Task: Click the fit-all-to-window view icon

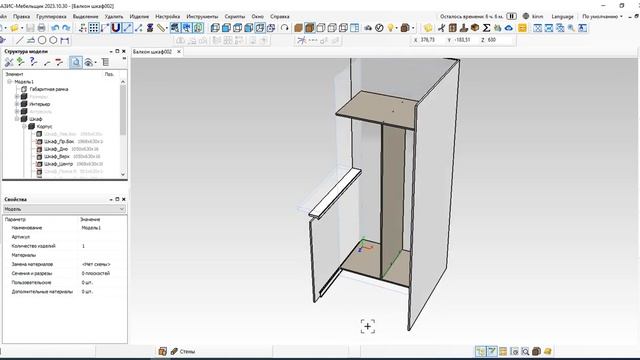Action: 538,28
